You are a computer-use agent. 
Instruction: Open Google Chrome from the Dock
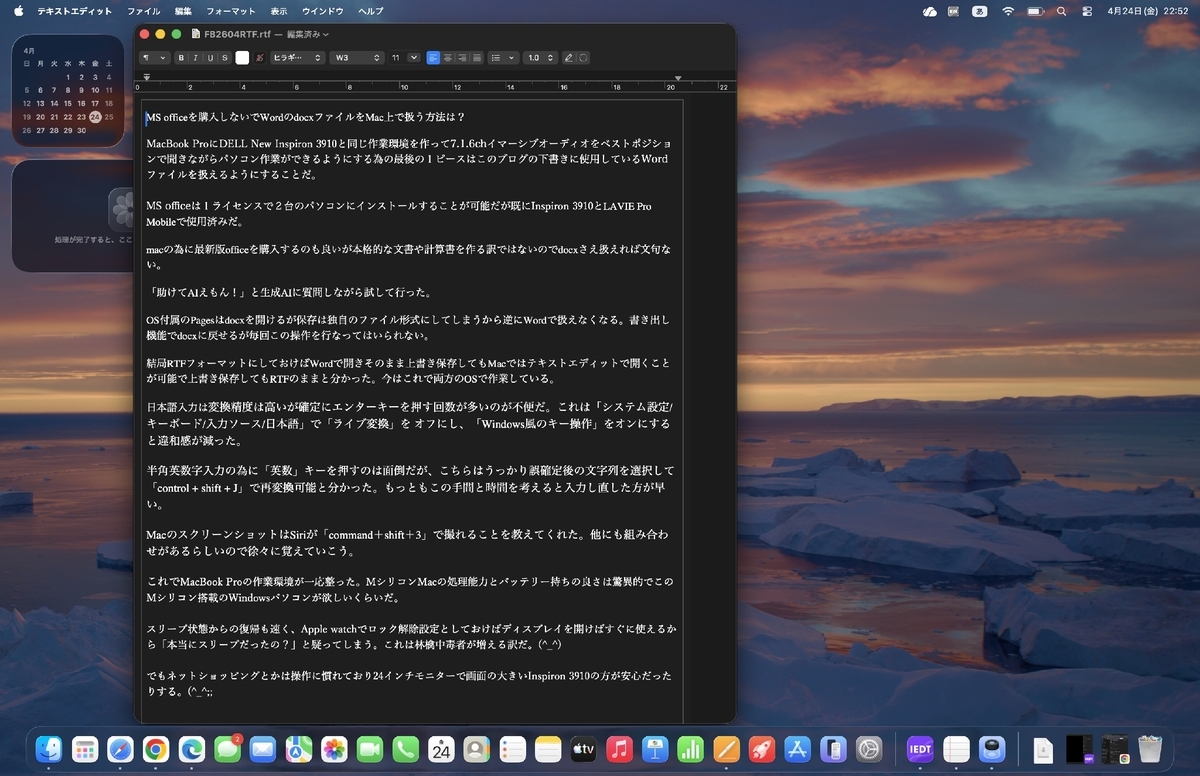point(155,749)
